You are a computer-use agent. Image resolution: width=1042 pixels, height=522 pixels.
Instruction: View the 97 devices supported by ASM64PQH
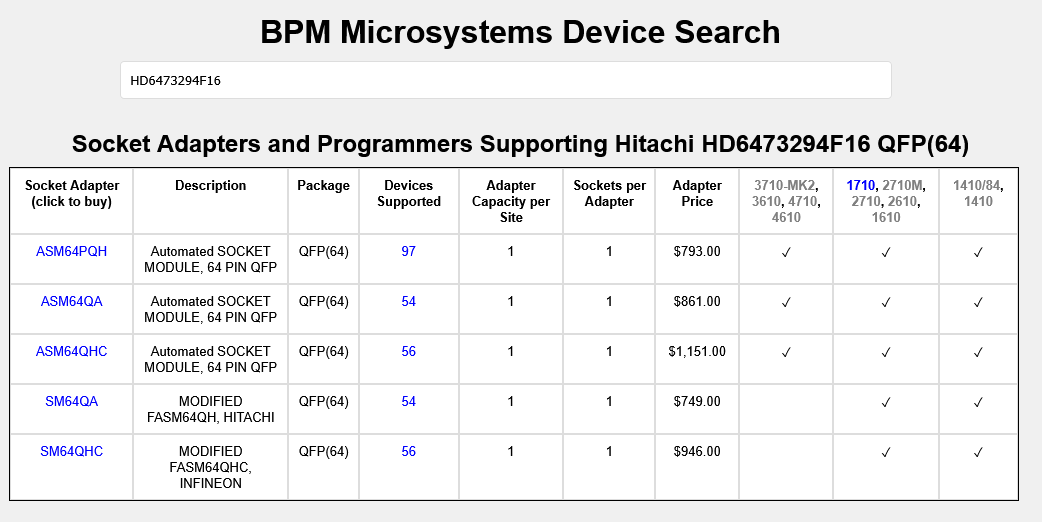[408, 251]
